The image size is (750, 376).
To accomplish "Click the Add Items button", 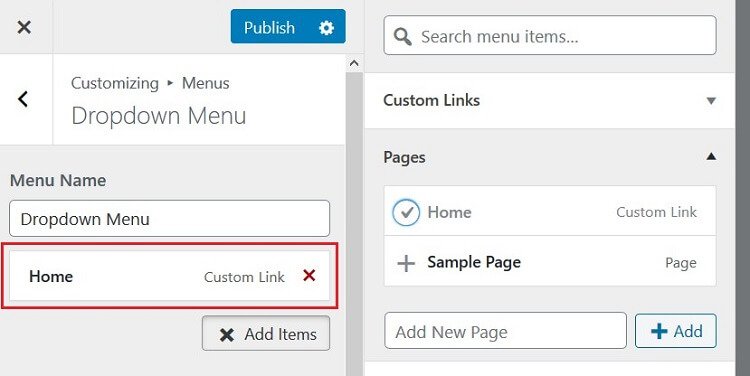I will coord(266,333).
